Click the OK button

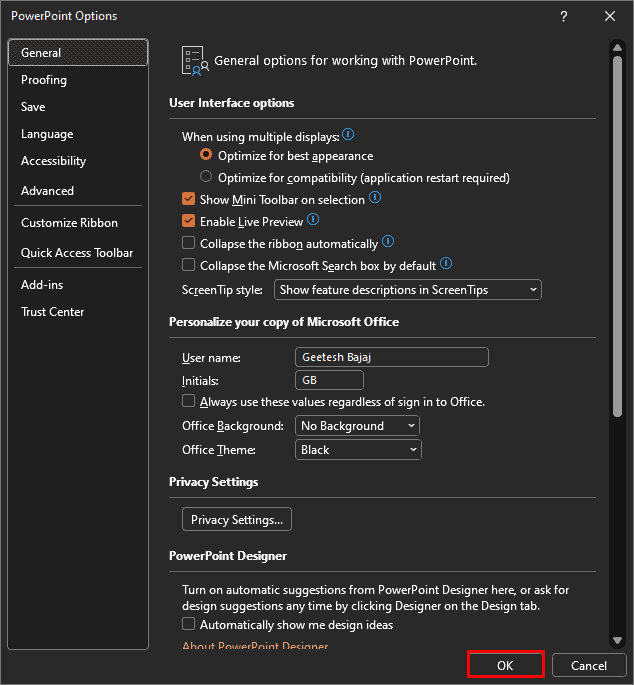[506, 665]
